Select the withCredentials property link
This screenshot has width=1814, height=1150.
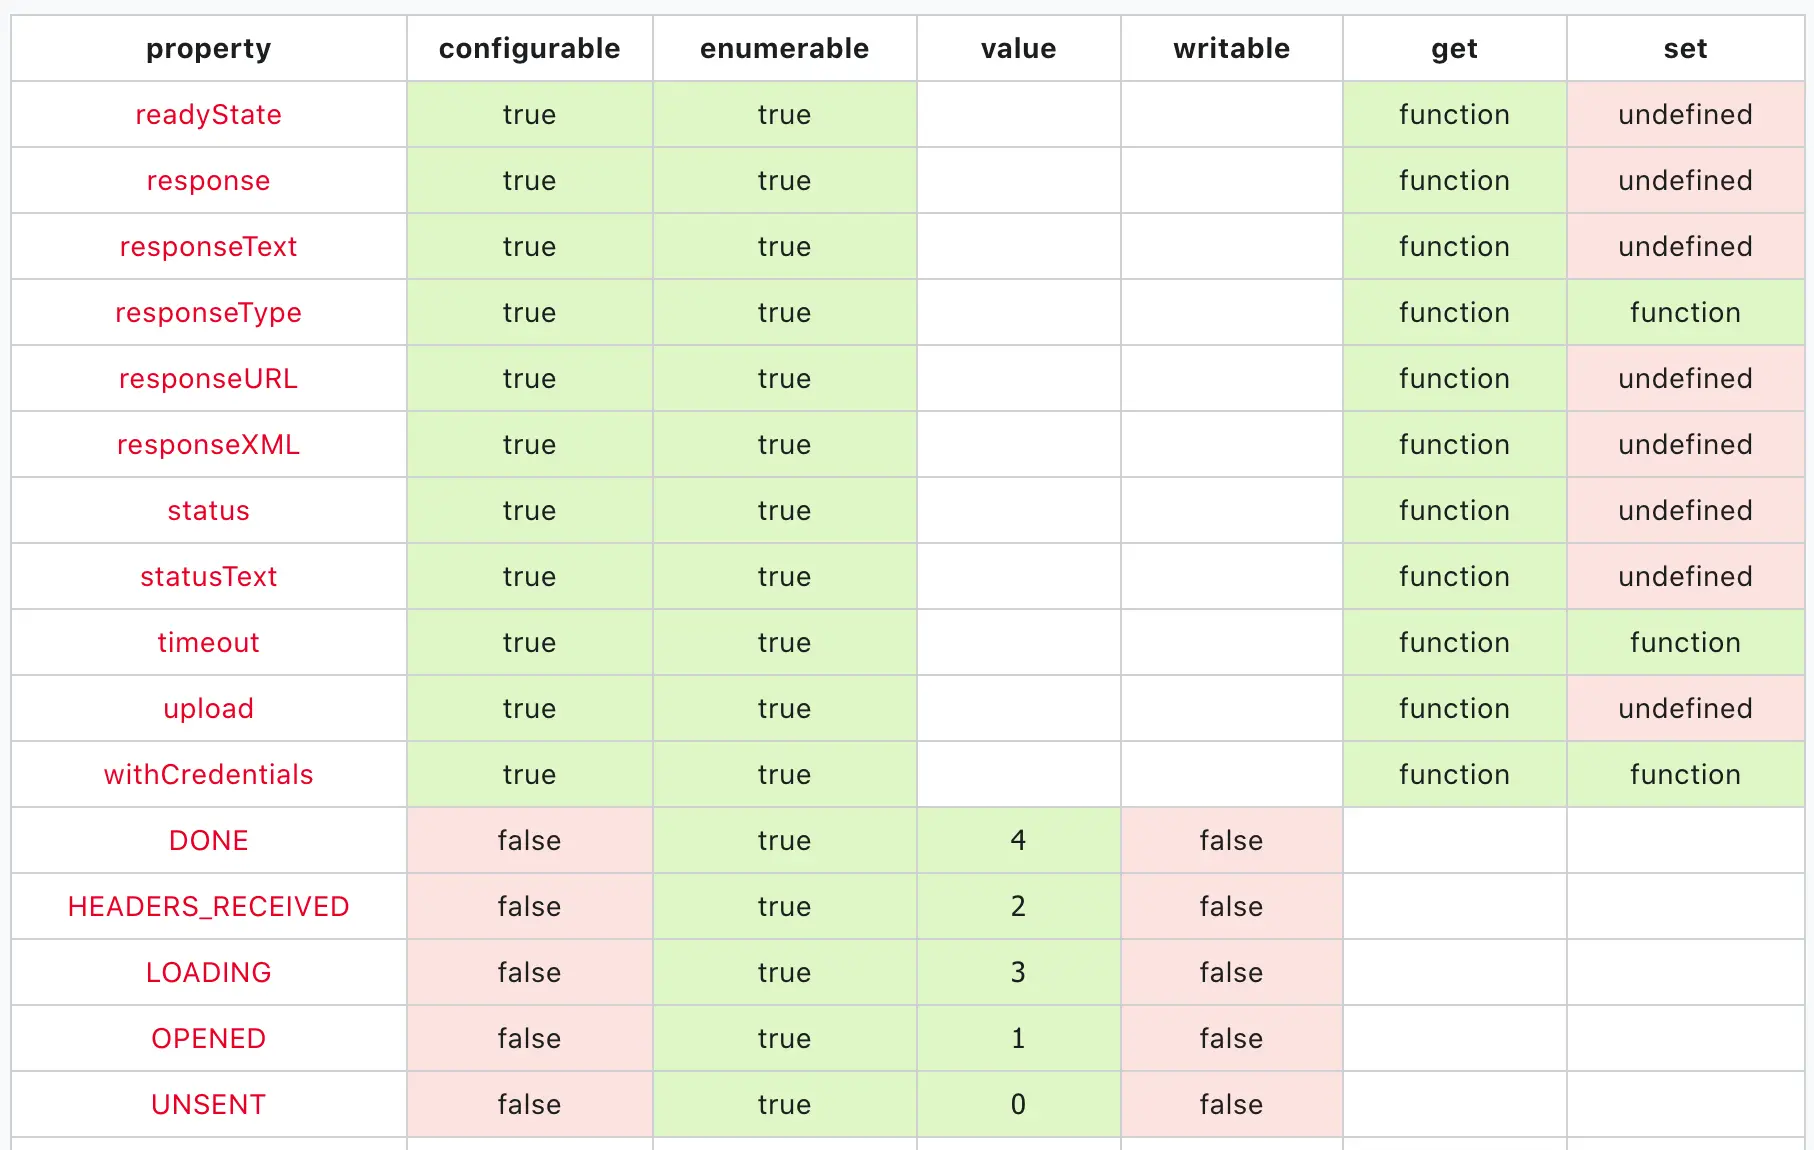pyautogui.click(x=208, y=775)
